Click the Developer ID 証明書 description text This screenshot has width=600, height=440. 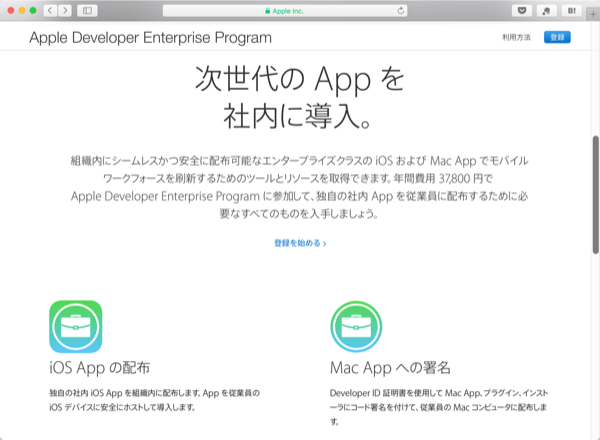(x=439, y=407)
